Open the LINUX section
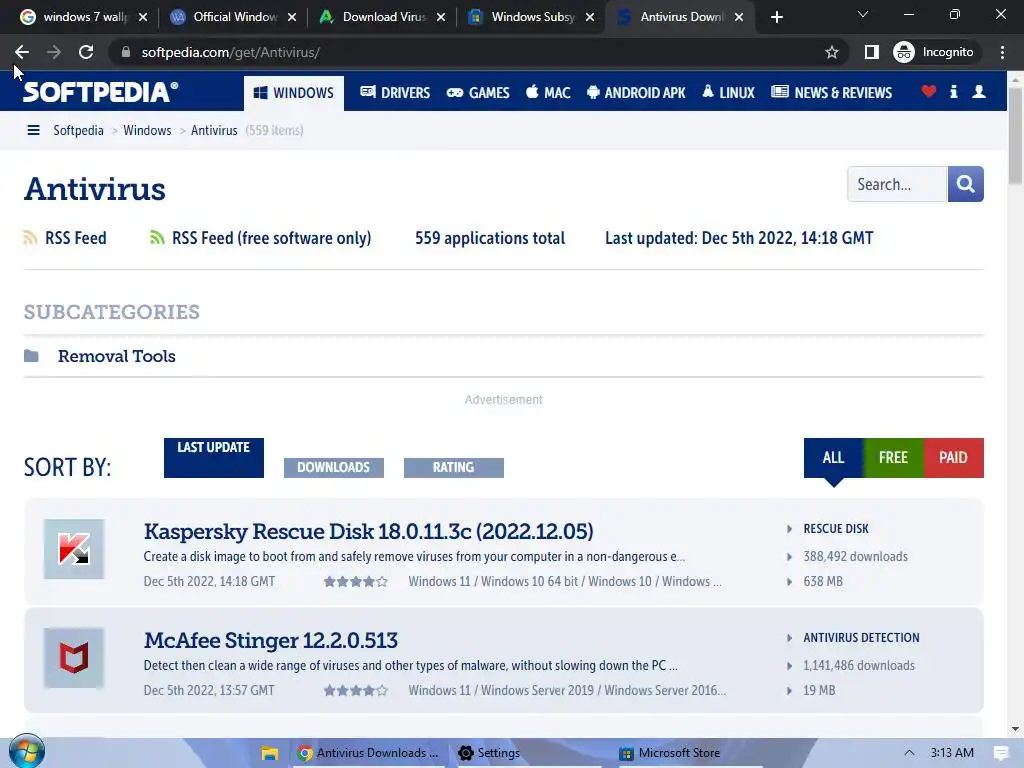Screen dimensions: 1024x768 (x=728, y=93)
